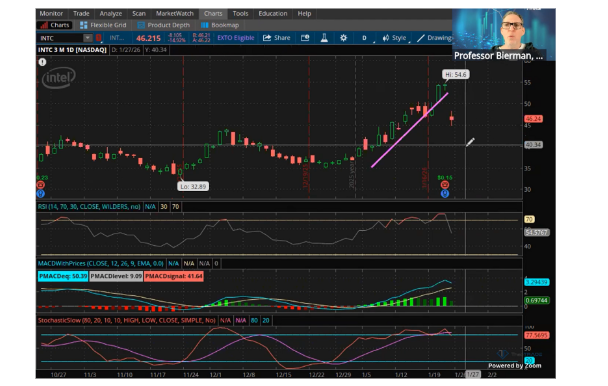Image resolution: width=608 pixels, height=386 pixels.
Task: Open chart settings gear icon
Action: coord(344,38)
